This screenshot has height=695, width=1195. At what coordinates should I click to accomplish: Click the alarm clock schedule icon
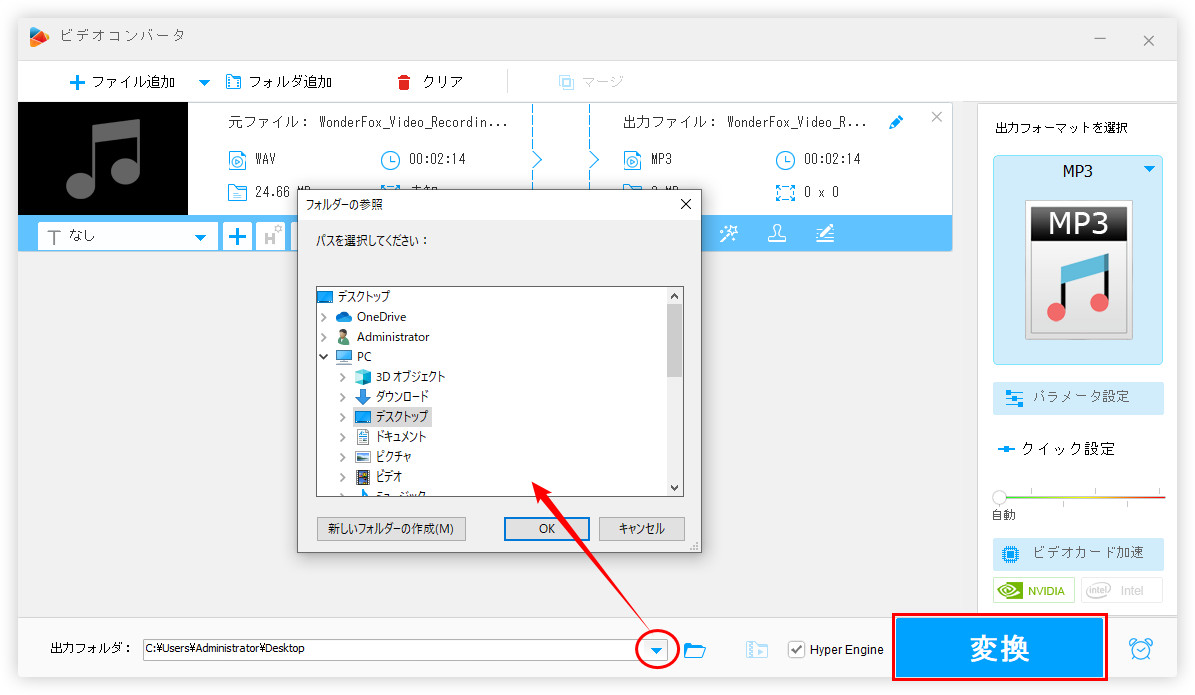click(x=1141, y=649)
